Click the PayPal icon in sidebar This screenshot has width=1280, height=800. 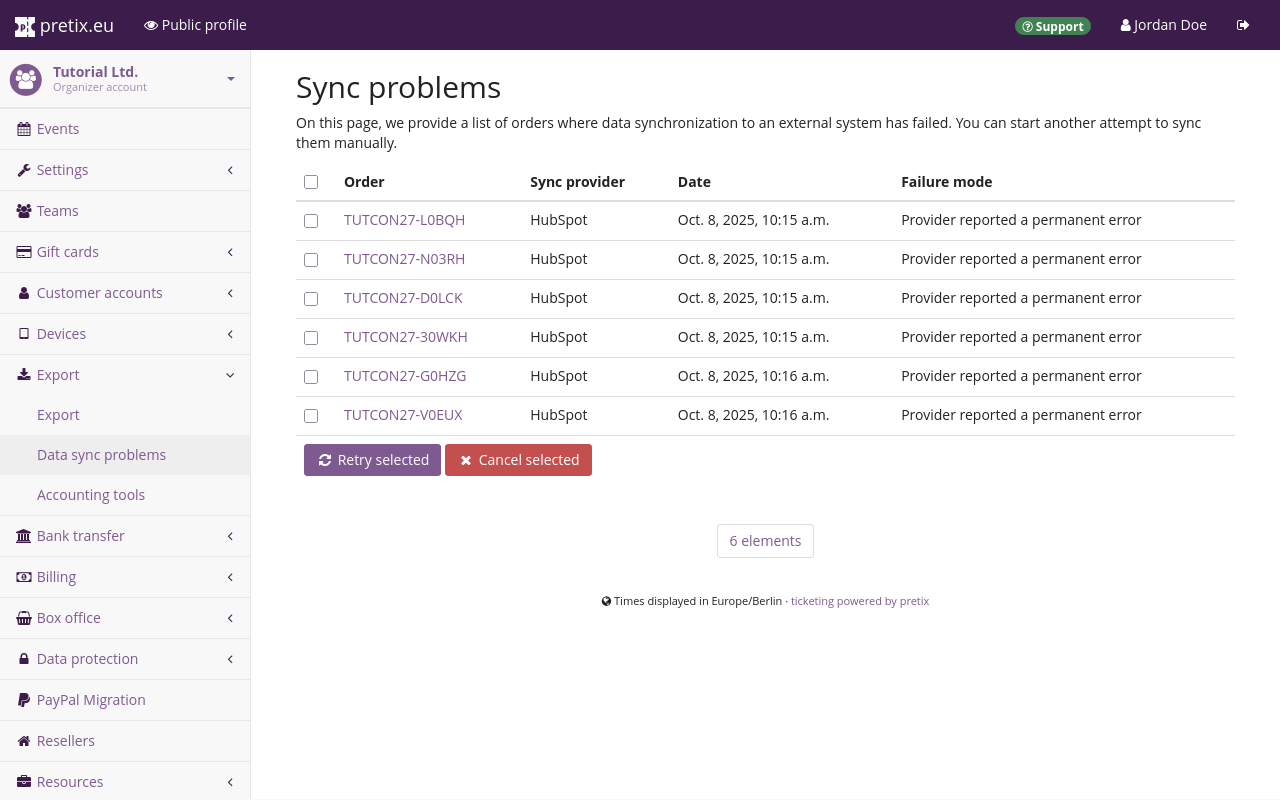[x=24, y=700]
